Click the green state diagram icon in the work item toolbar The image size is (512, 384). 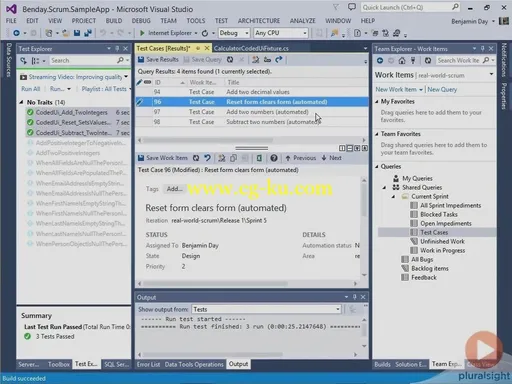(259, 158)
